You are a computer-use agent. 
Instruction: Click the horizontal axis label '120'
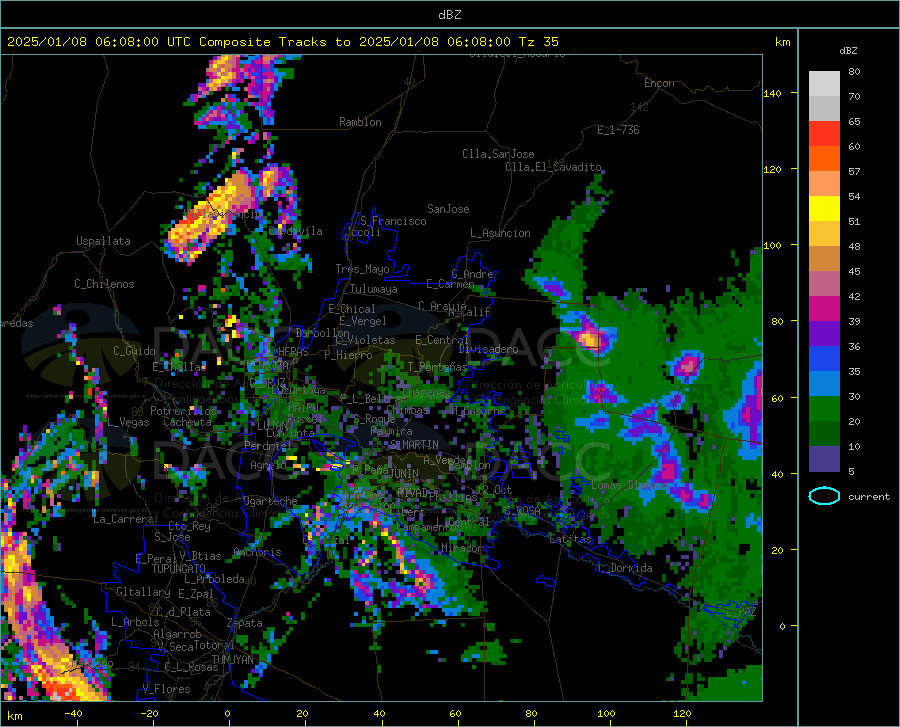[682, 714]
